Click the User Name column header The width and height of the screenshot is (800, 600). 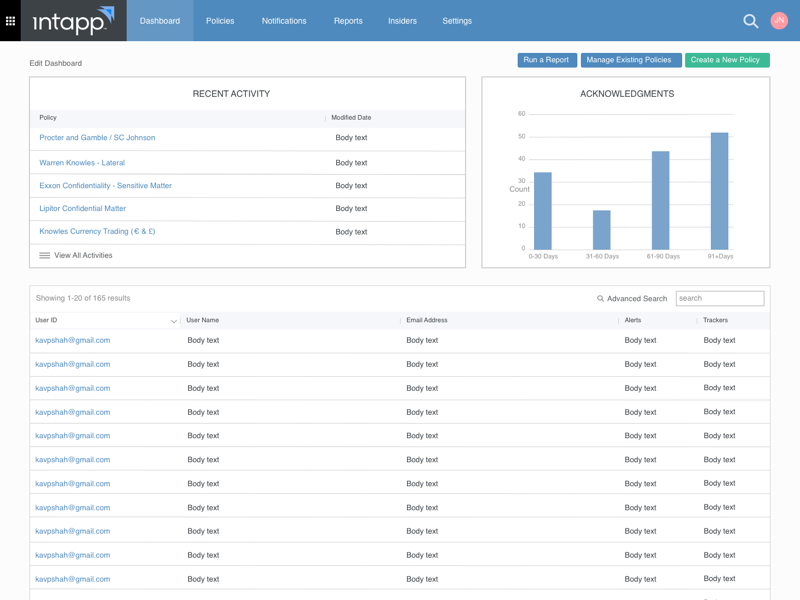tap(203, 320)
